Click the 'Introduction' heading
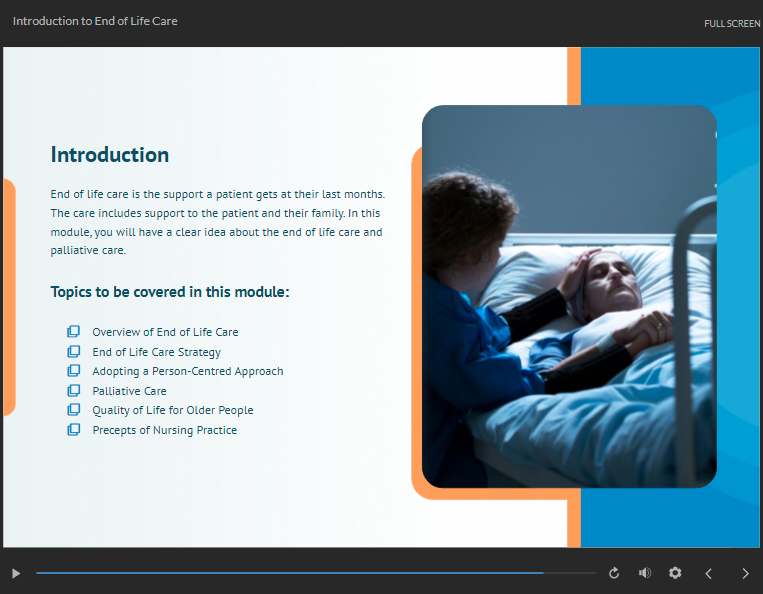The width and height of the screenshot is (763, 594). pyautogui.click(x=110, y=155)
